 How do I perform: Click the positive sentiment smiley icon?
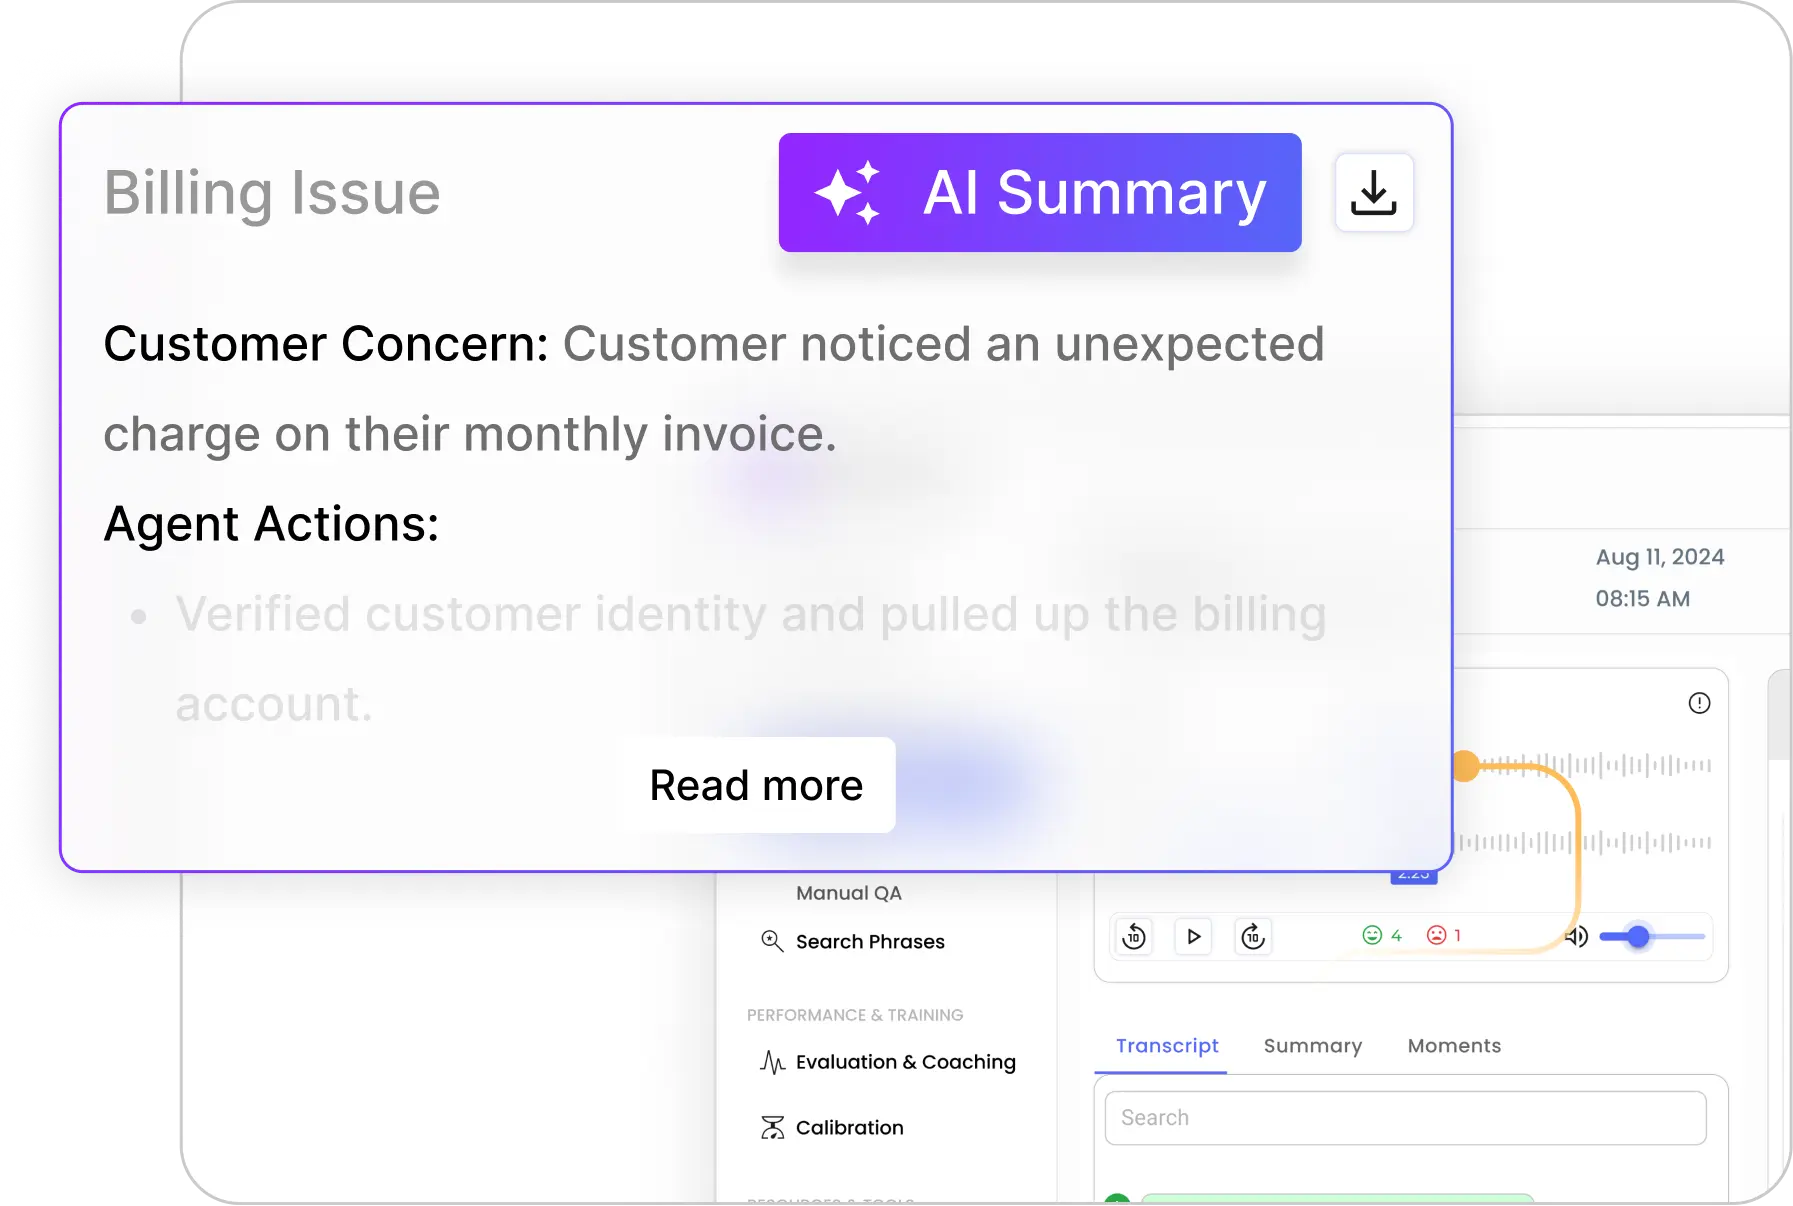tap(1372, 935)
